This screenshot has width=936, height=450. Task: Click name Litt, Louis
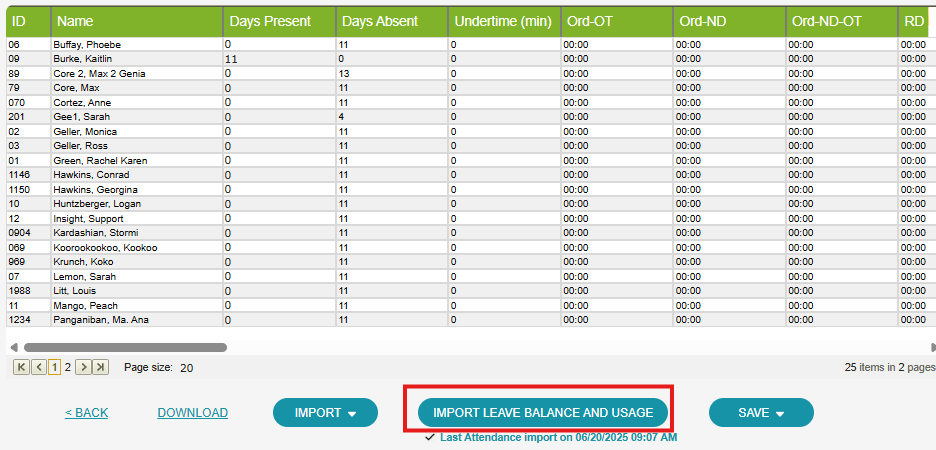[x=74, y=291]
